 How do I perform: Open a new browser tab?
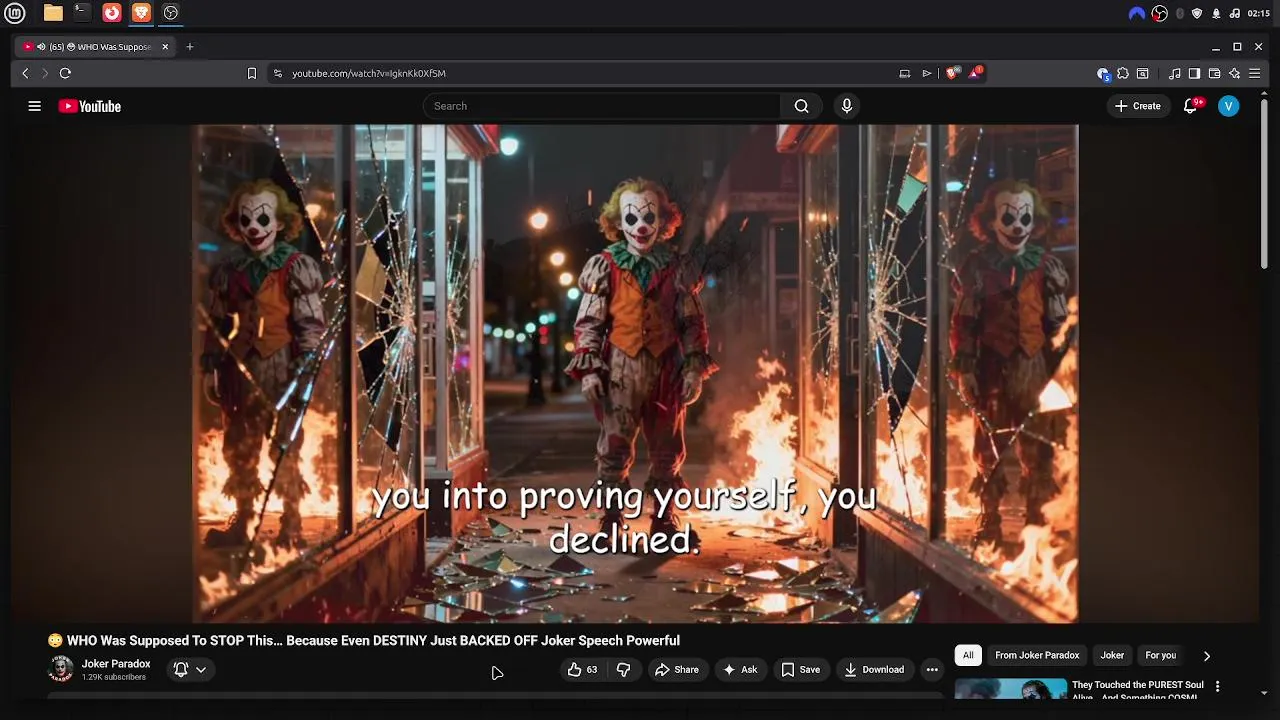189,47
